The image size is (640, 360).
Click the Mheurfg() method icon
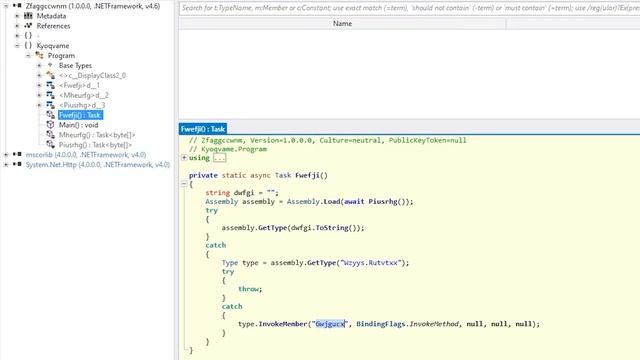click(x=50, y=134)
